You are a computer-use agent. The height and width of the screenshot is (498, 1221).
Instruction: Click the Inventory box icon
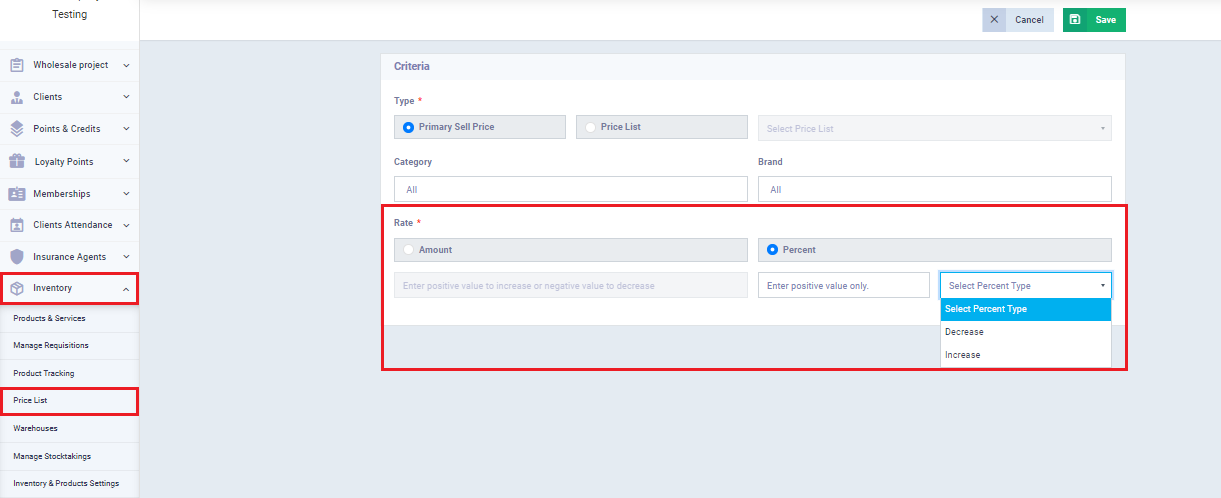point(17,288)
